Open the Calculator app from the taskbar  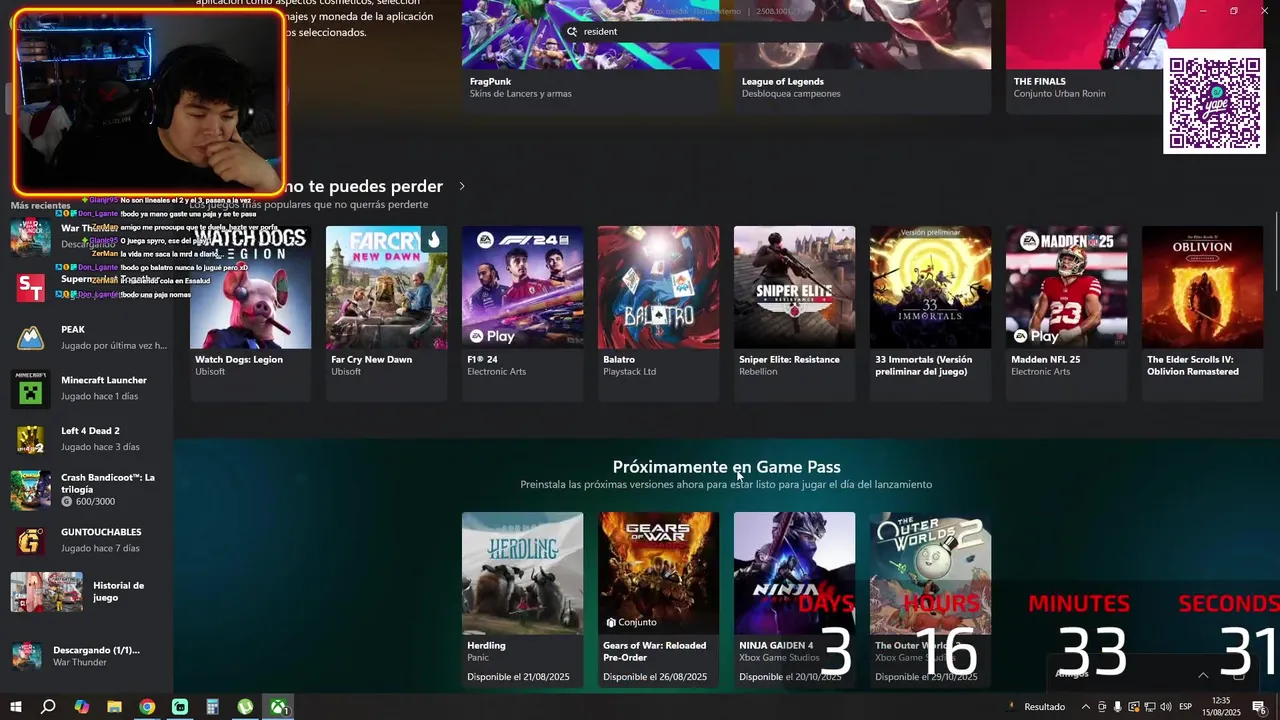tap(212, 707)
